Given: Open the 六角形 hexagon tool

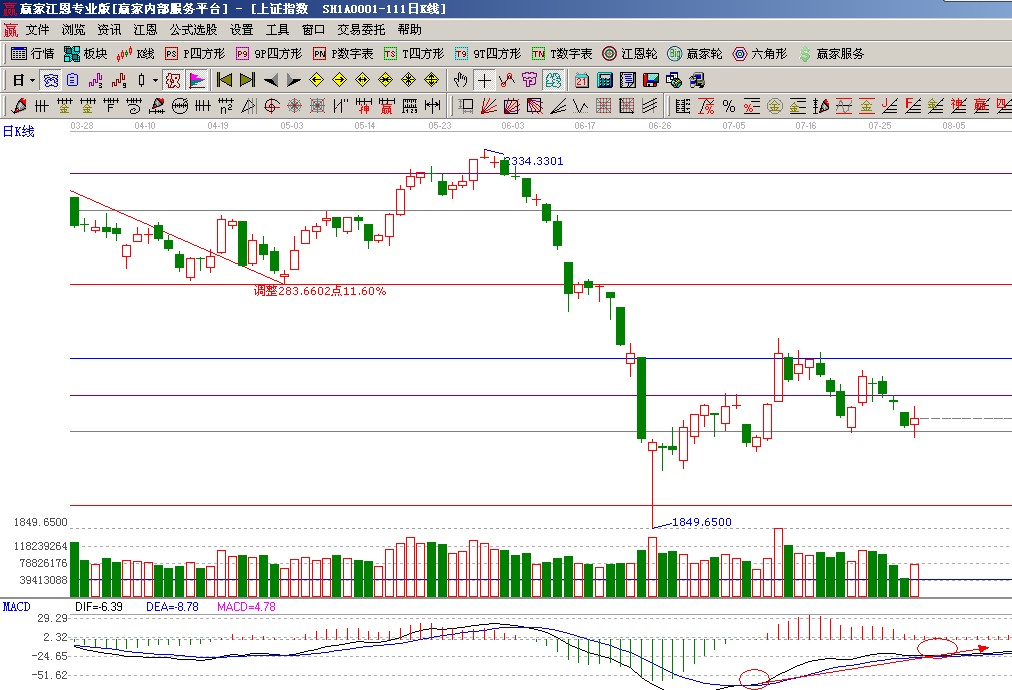Looking at the screenshot, I should tap(760, 54).
